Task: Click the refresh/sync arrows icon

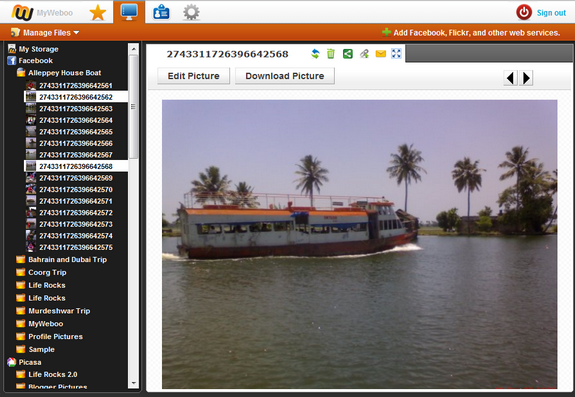Action: click(x=315, y=54)
